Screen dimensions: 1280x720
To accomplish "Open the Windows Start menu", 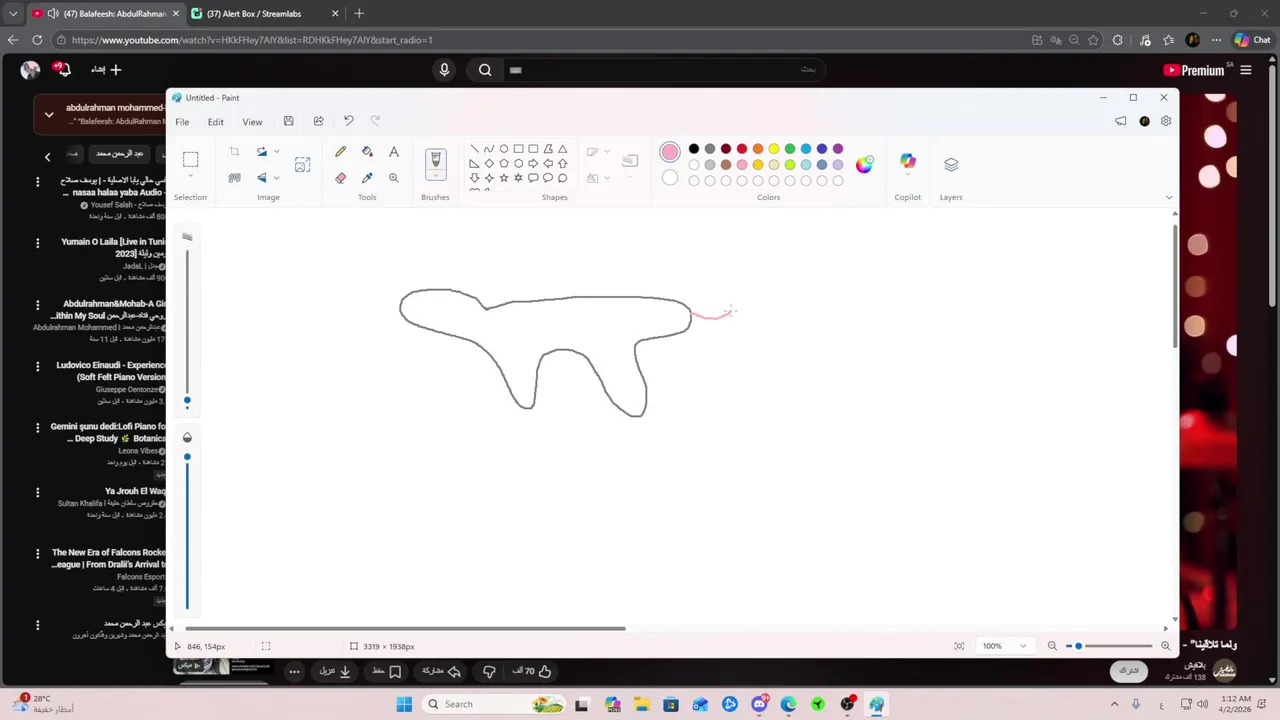I will (404, 704).
